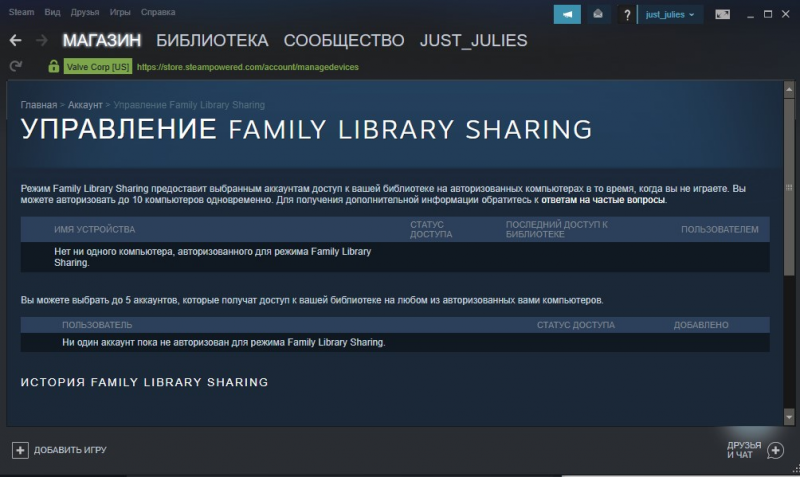Open the announcements megaphone icon
The image size is (800, 477).
coord(567,14)
